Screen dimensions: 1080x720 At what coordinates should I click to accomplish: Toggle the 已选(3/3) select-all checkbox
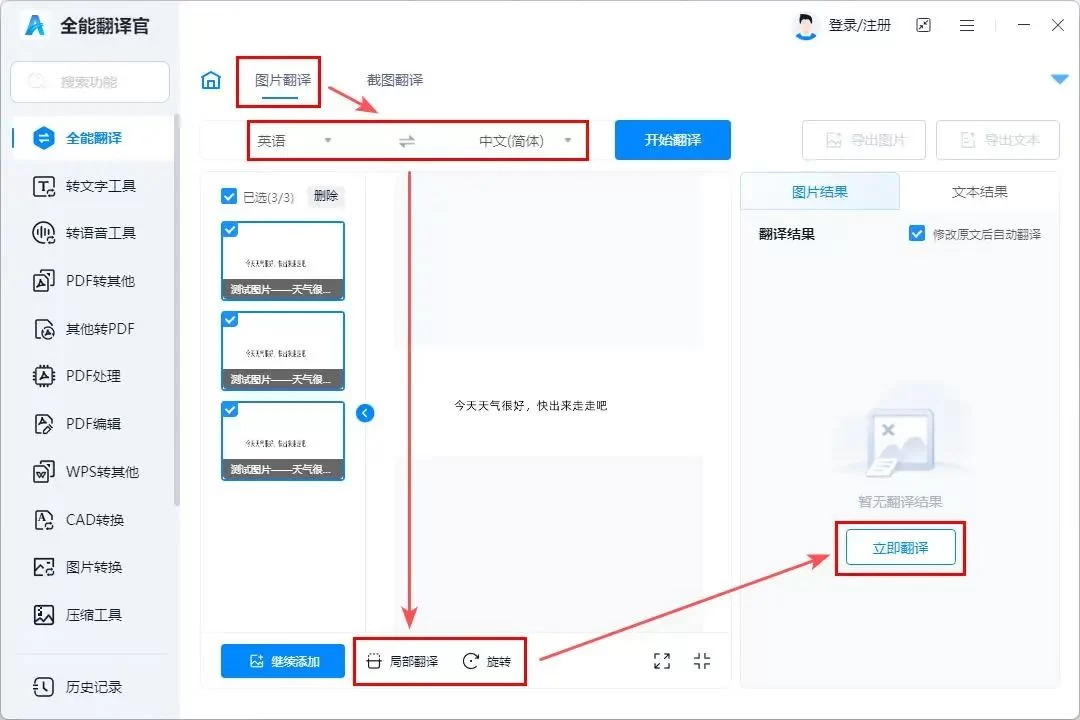tap(229, 197)
